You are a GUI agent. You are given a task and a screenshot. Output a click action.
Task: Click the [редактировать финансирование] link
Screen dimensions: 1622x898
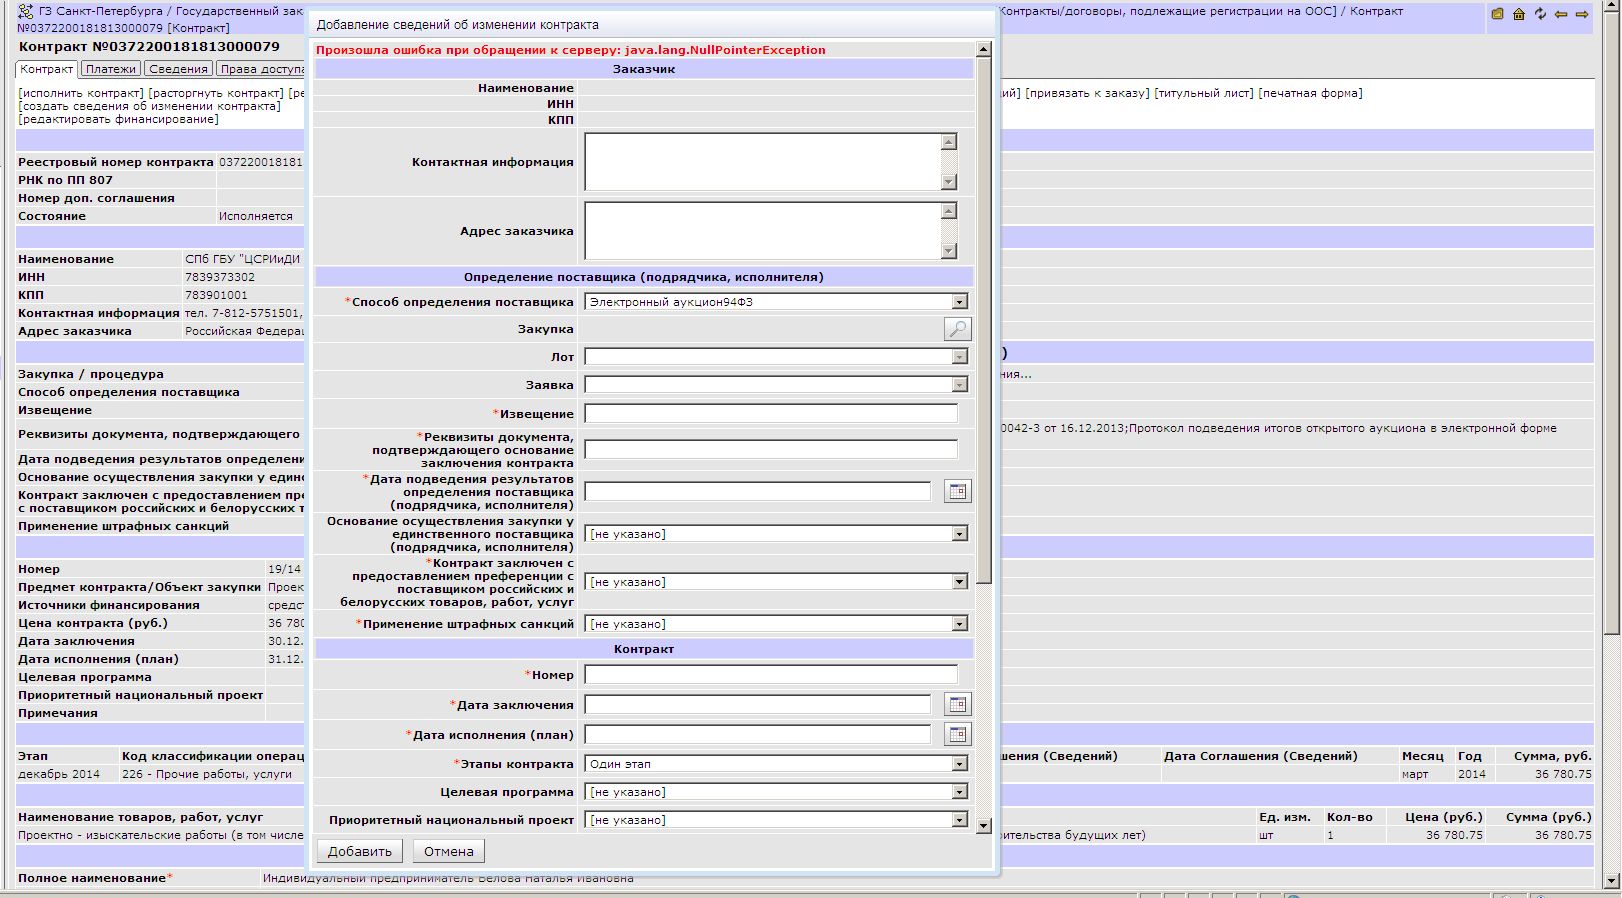pyautogui.click(x=118, y=119)
